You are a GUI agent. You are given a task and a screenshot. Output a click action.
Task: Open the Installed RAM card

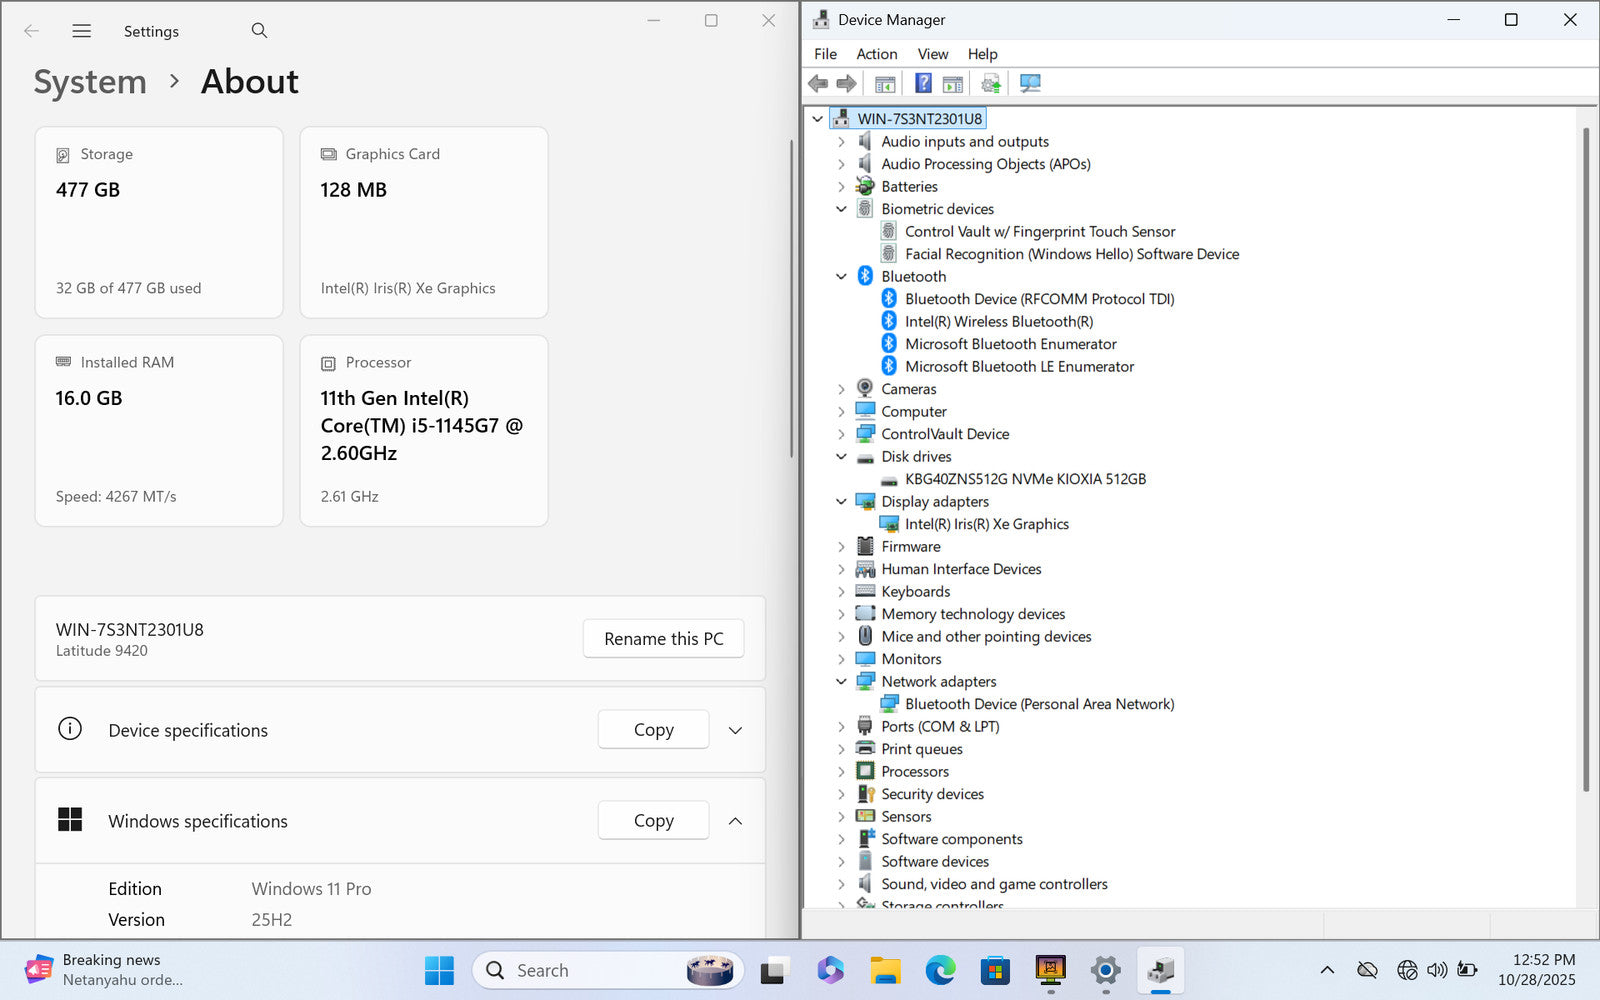coord(159,431)
